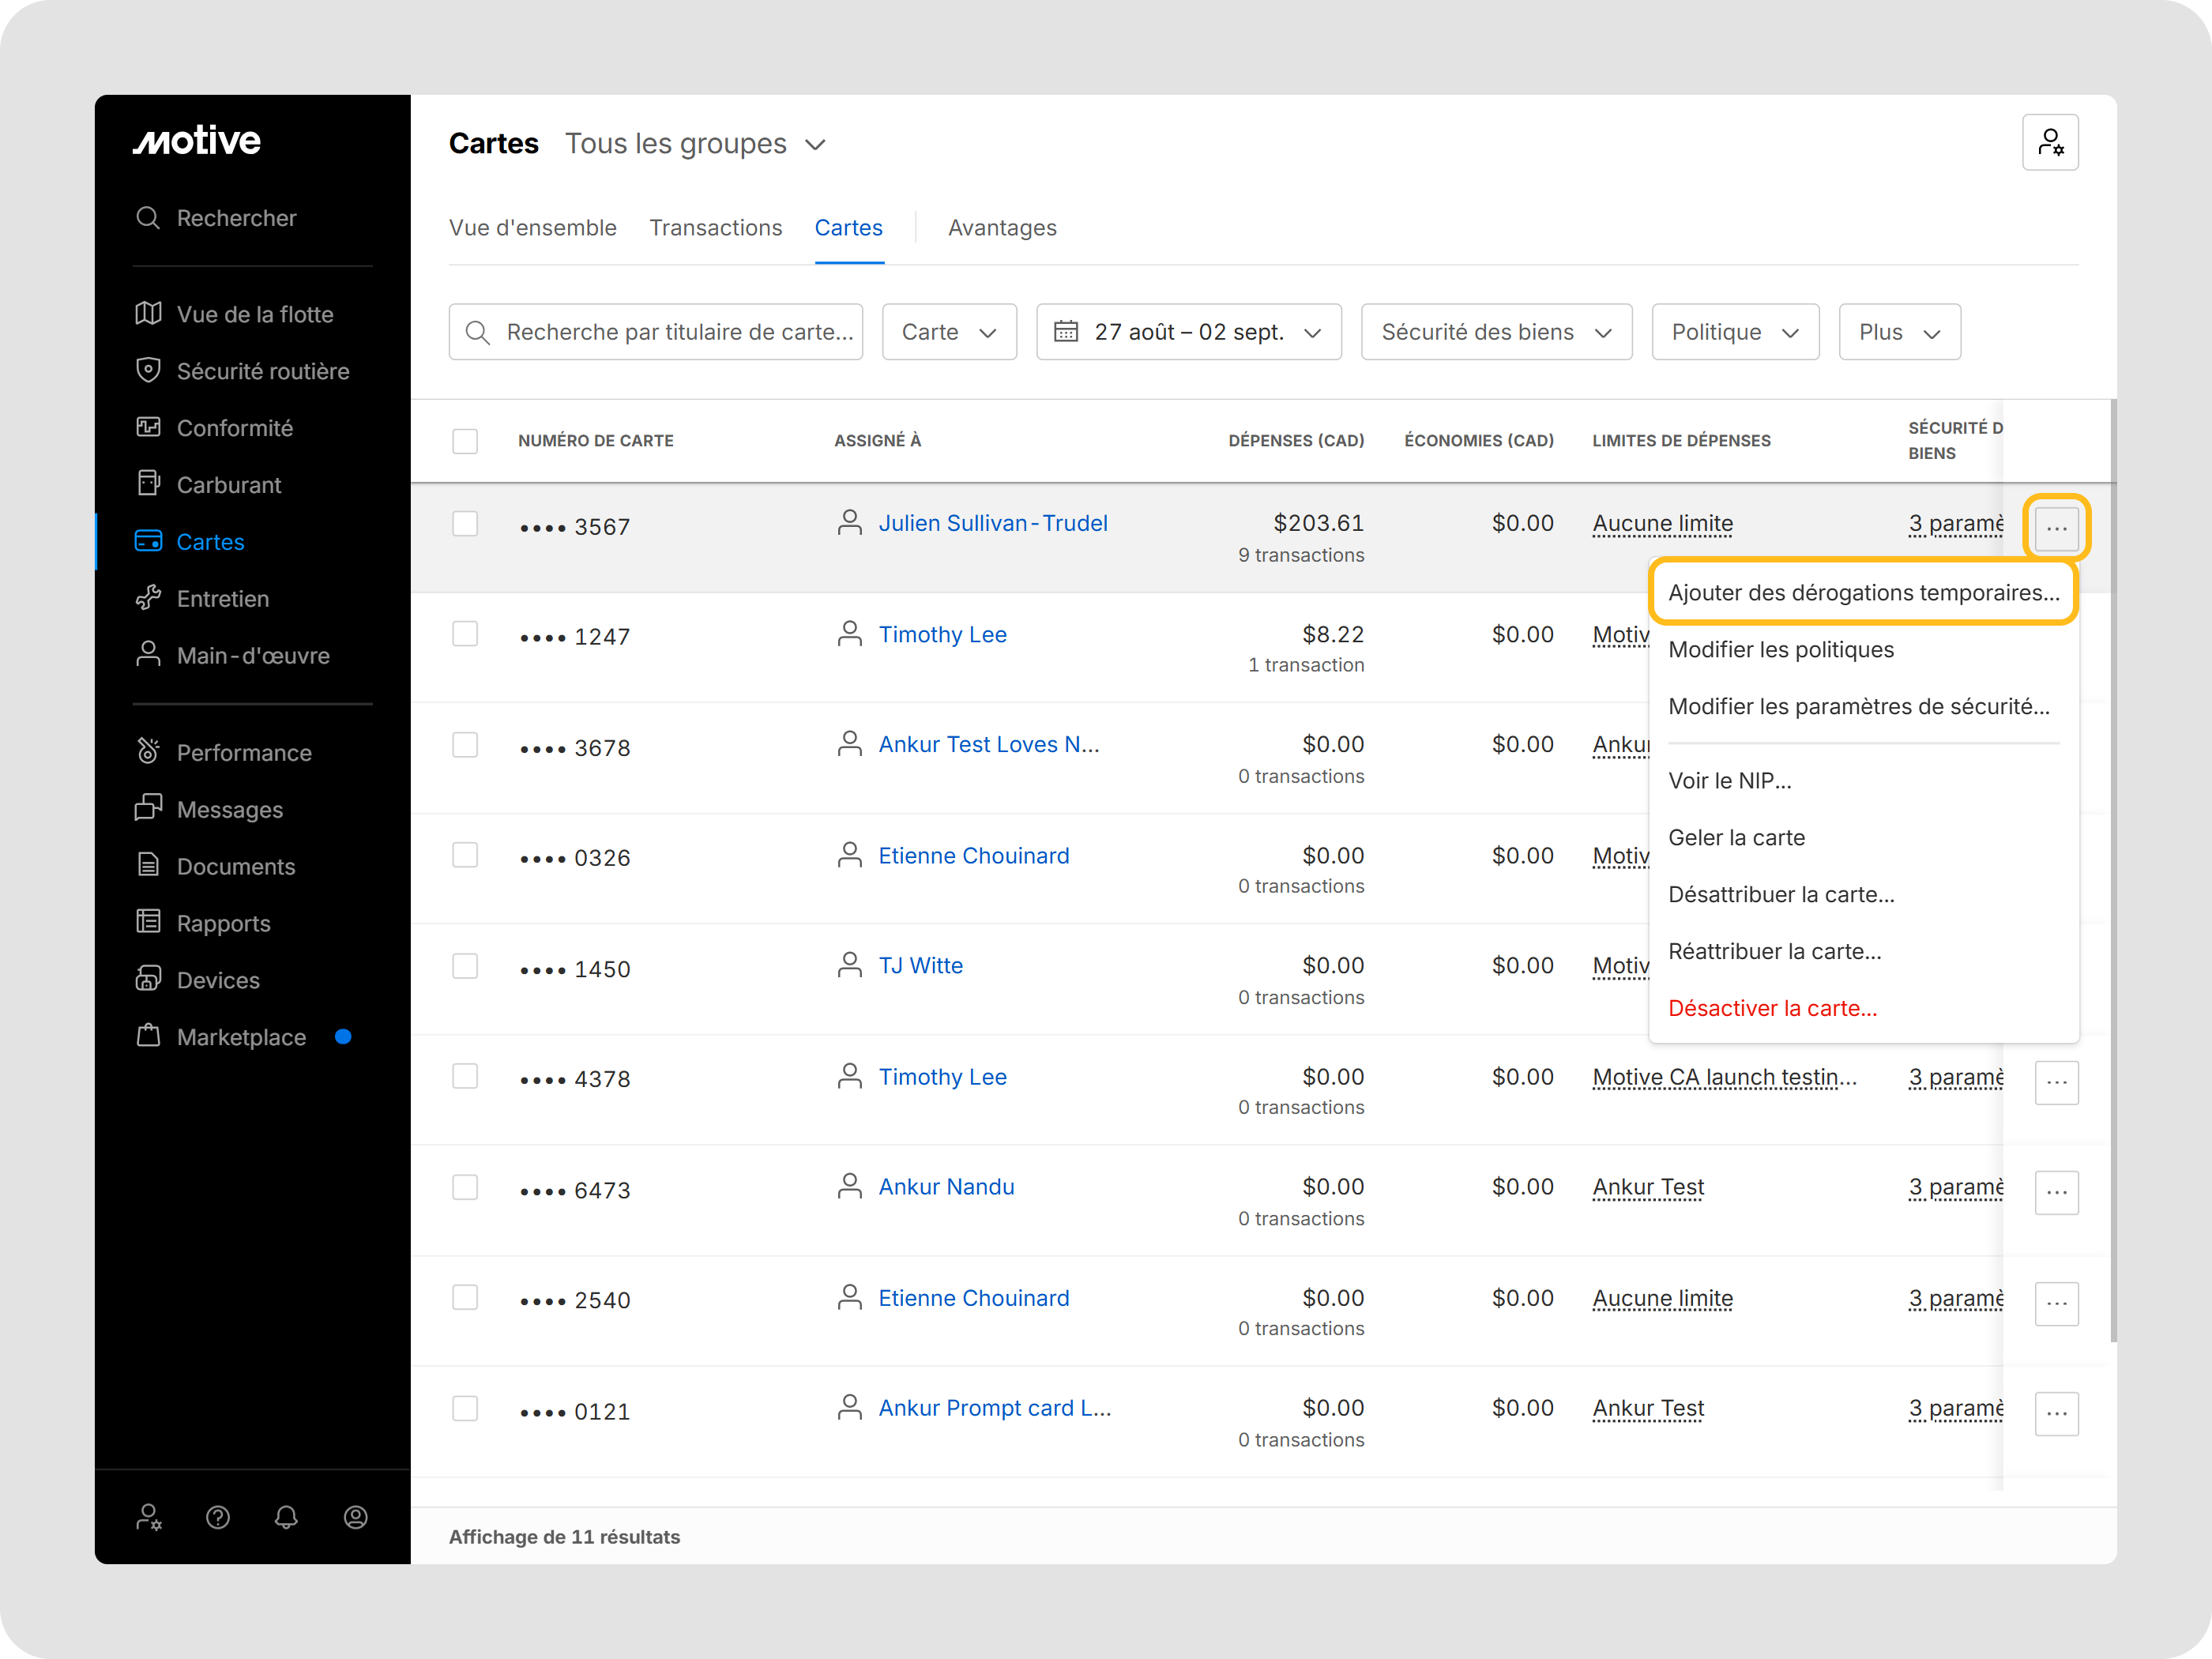Image resolution: width=2212 pixels, height=1659 pixels.
Task: Toggle the select-all header checkbox
Action: coord(465,441)
